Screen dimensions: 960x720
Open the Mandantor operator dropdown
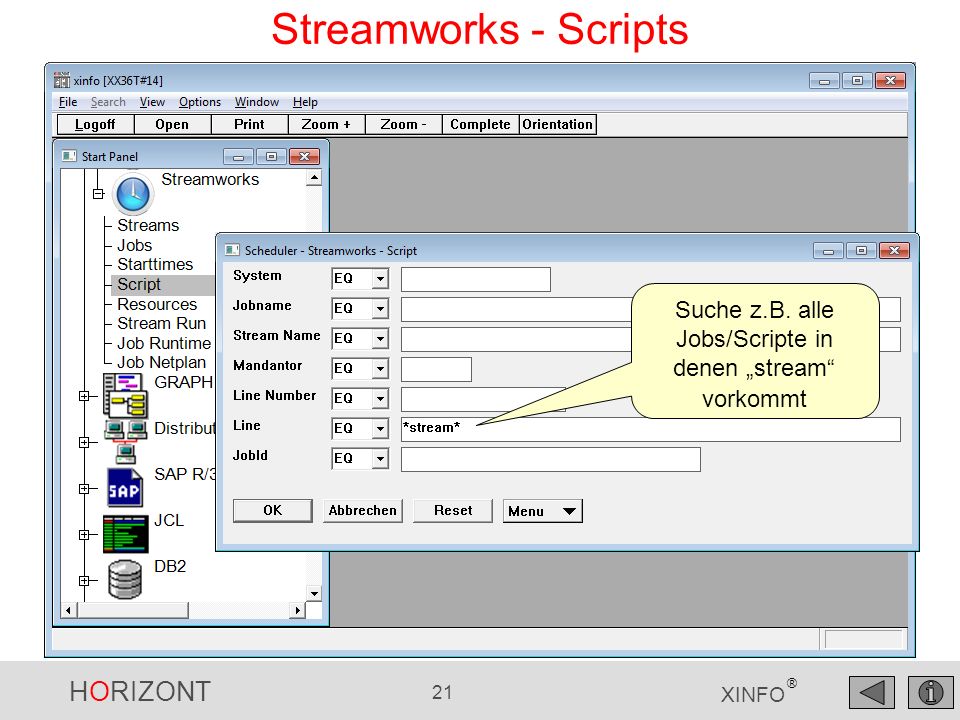380,369
